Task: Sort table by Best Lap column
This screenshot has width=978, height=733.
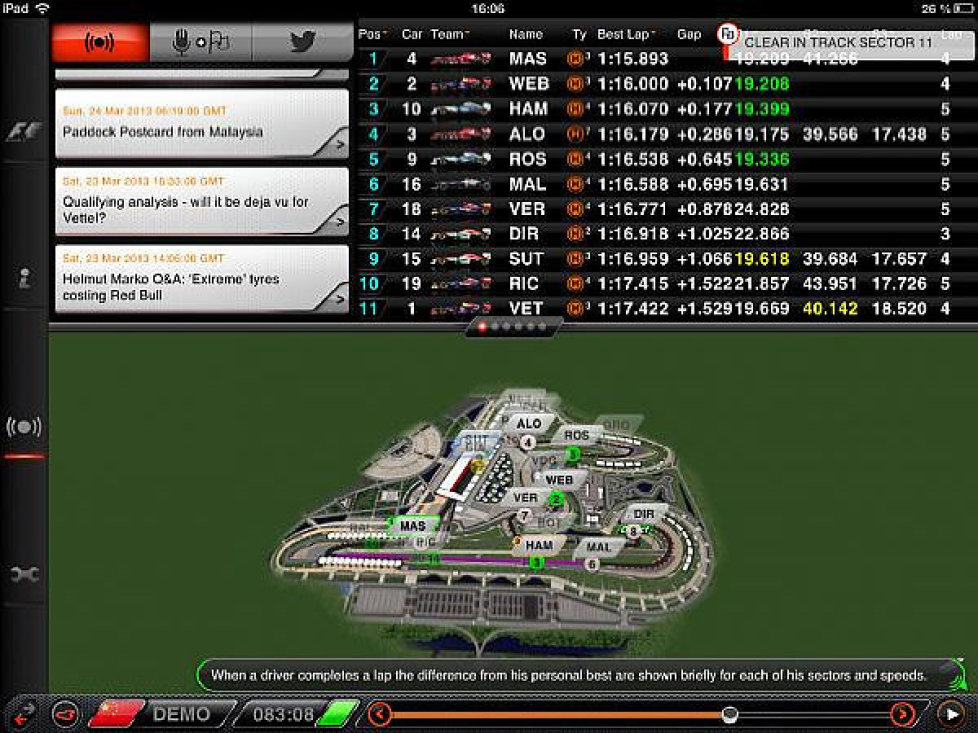Action: [626, 34]
